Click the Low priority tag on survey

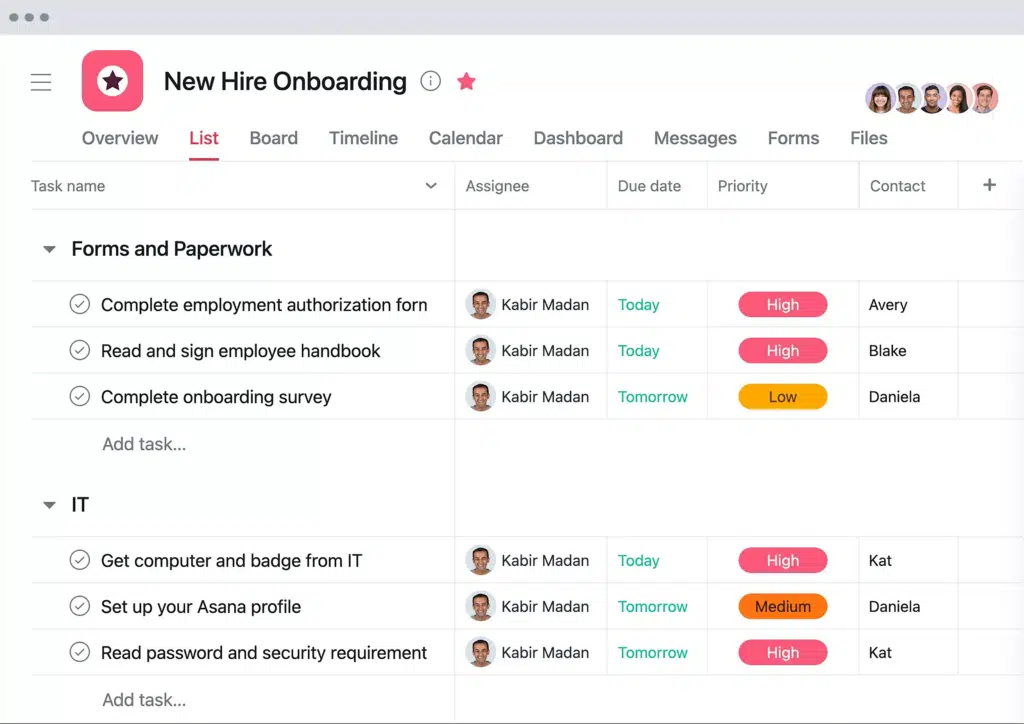[782, 397]
